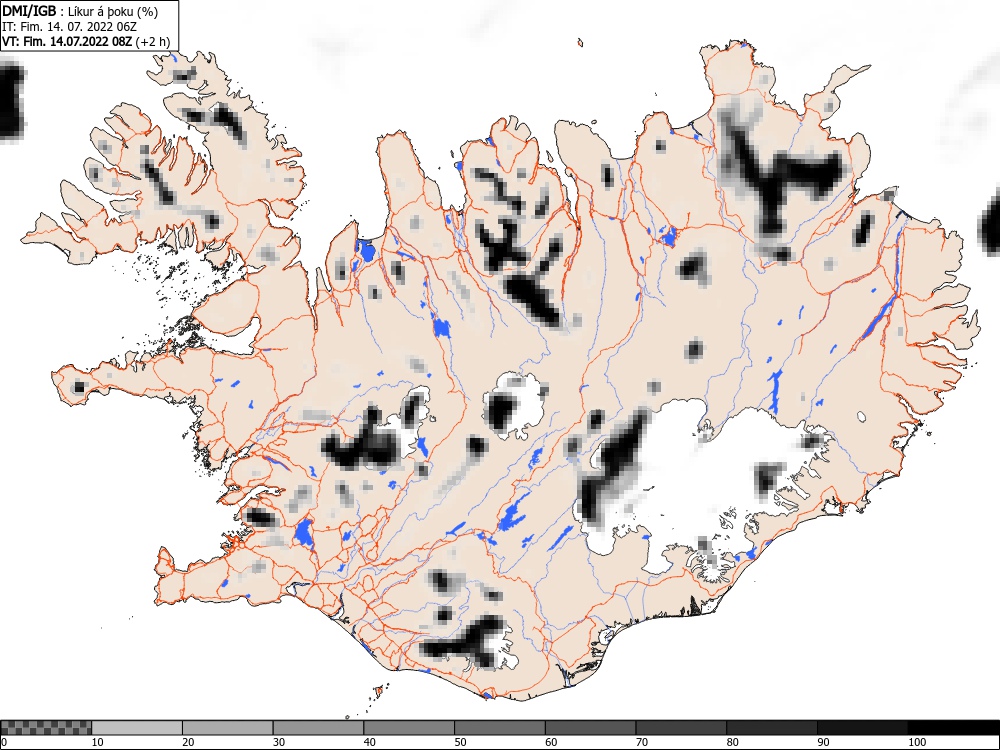Click the '30' scale label
This screenshot has width=1000, height=750.
coord(279,742)
